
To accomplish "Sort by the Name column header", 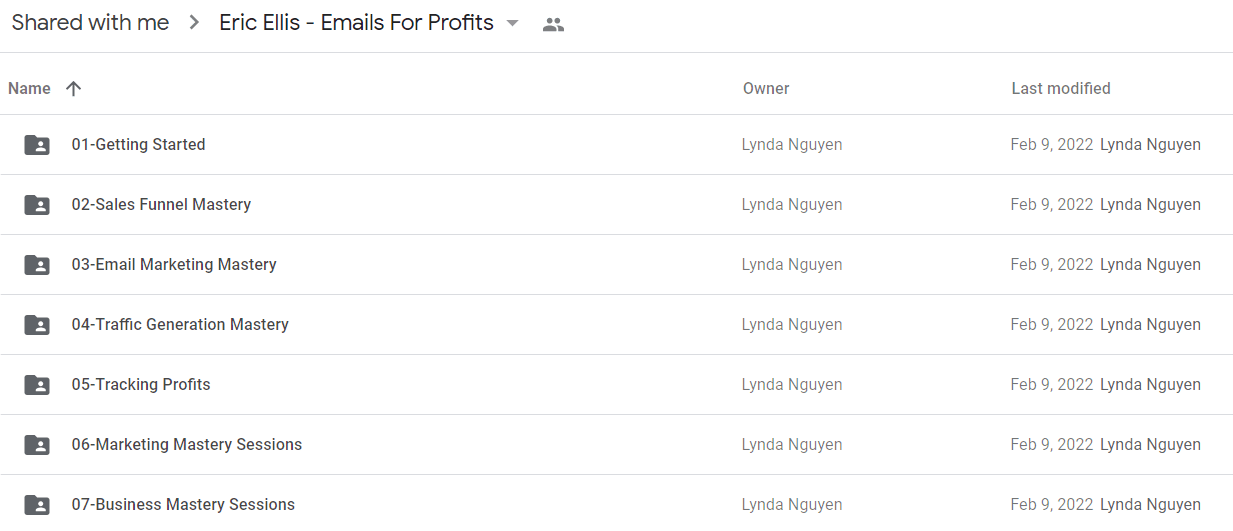I will [x=29, y=88].
